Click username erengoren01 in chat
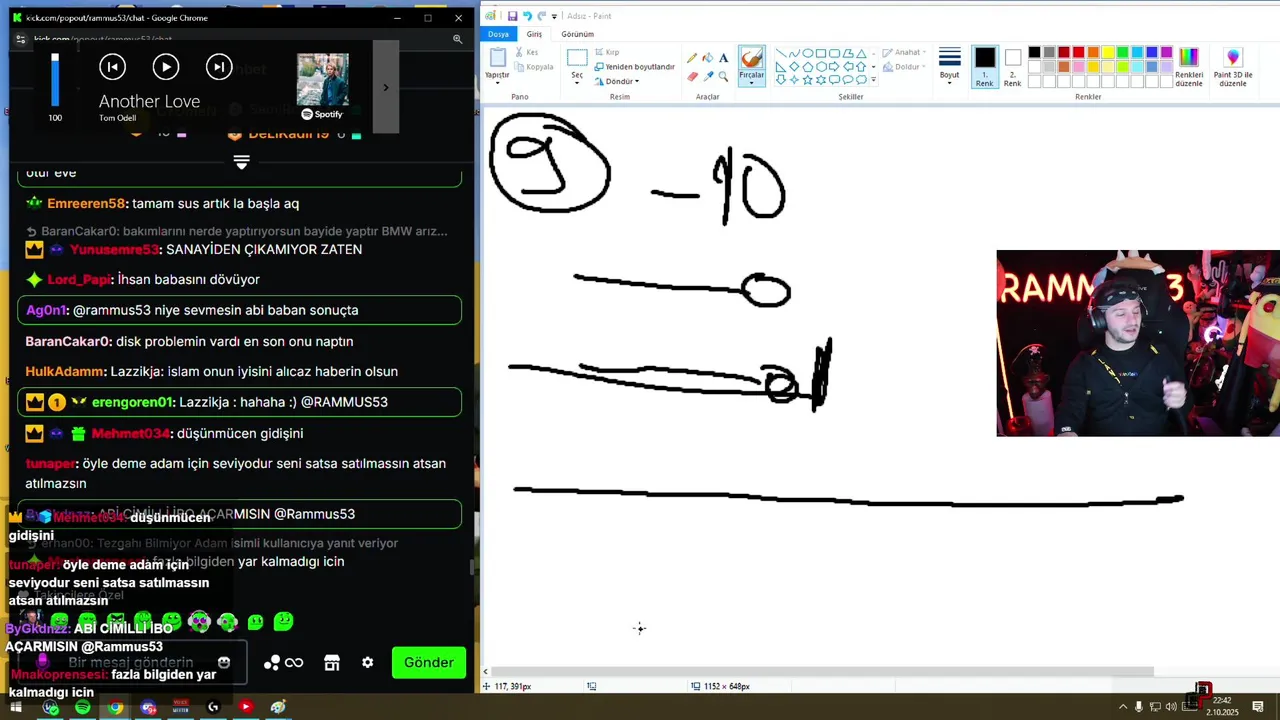This screenshot has height=720, width=1280. tap(132, 402)
